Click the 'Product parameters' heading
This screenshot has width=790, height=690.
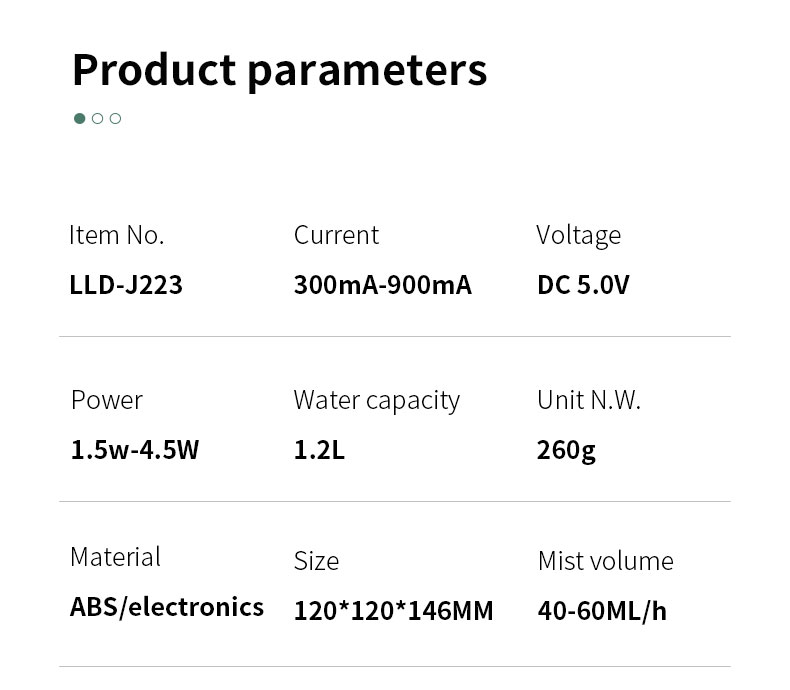[x=279, y=70]
